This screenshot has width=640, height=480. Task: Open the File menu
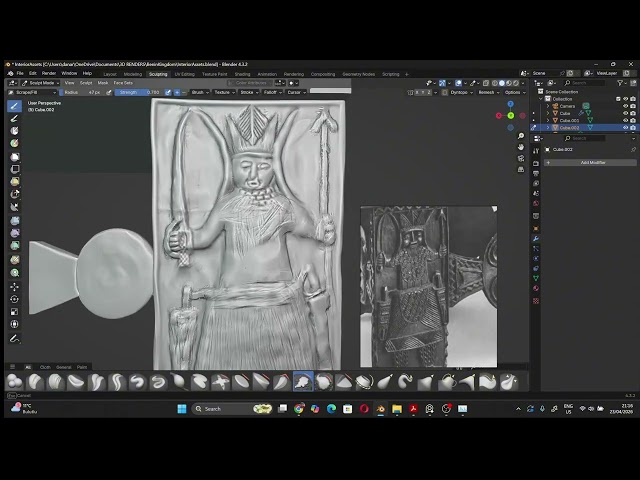click(x=20, y=73)
